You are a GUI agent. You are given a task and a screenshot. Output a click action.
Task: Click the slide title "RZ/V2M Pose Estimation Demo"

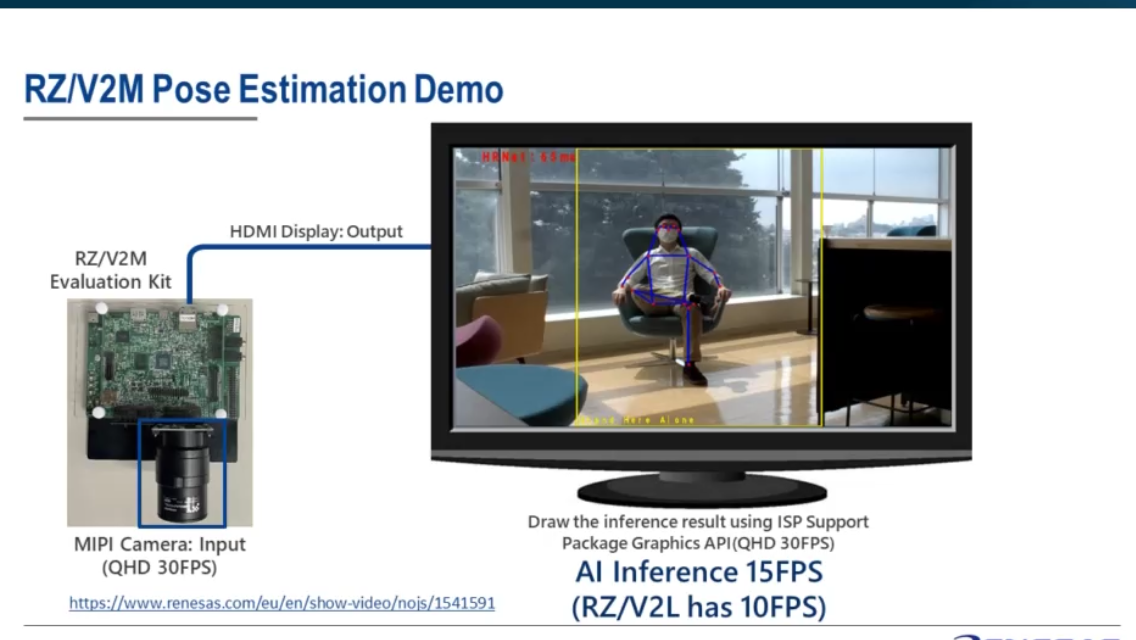[x=264, y=89]
